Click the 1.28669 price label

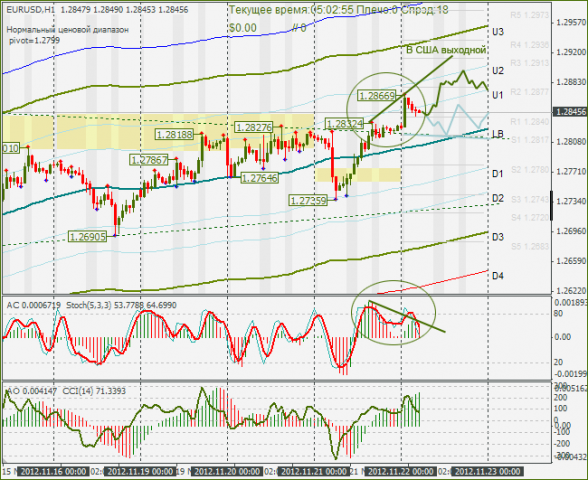coord(377,96)
